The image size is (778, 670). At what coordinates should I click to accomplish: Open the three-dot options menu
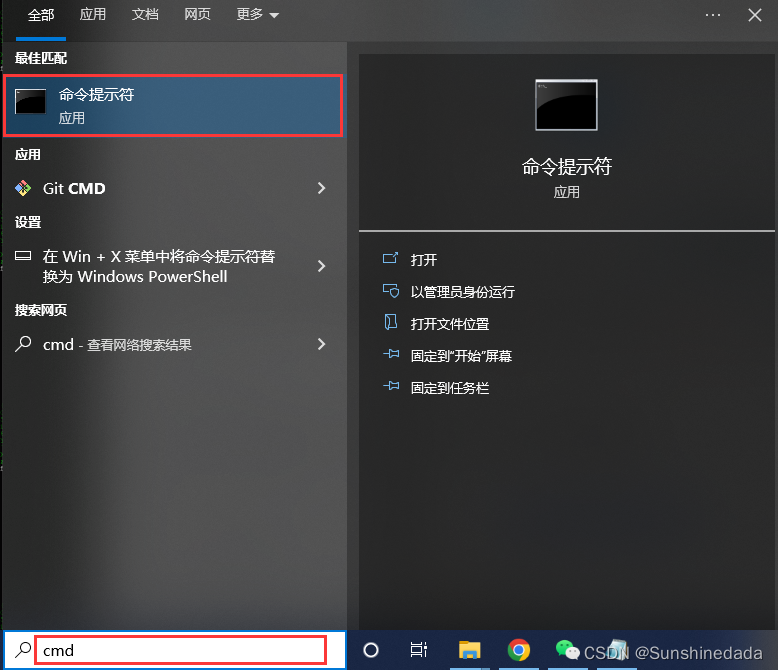pyautogui.click(x=713, y=15)
